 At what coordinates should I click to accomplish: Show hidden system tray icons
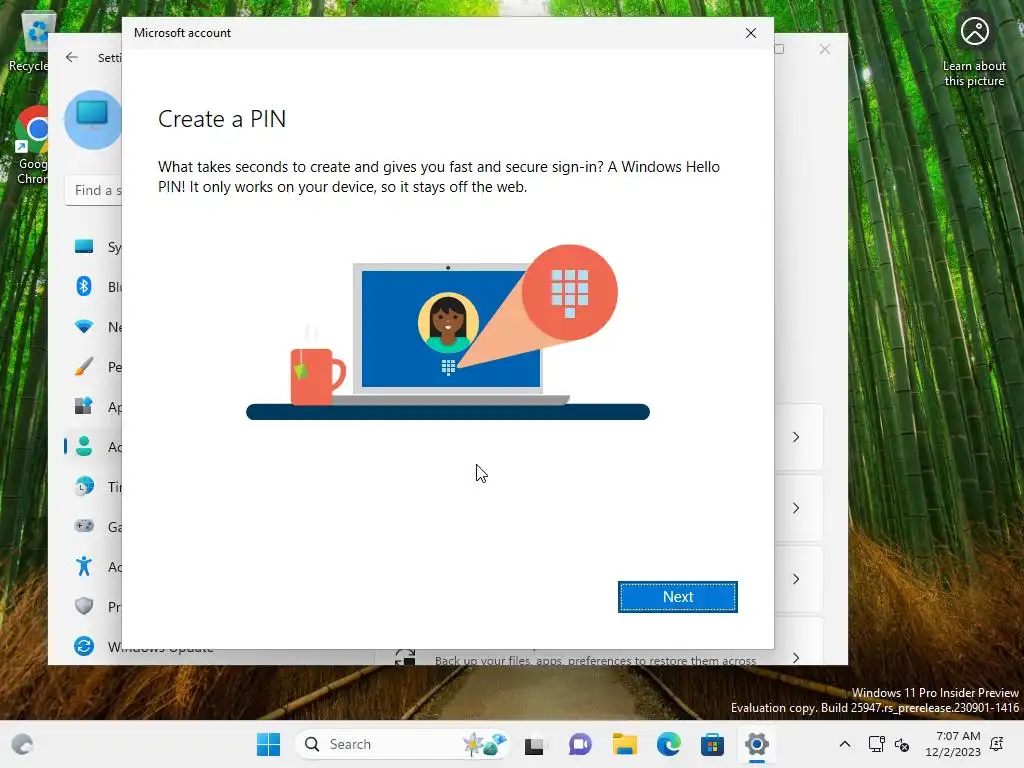click(x=844, y=744)
